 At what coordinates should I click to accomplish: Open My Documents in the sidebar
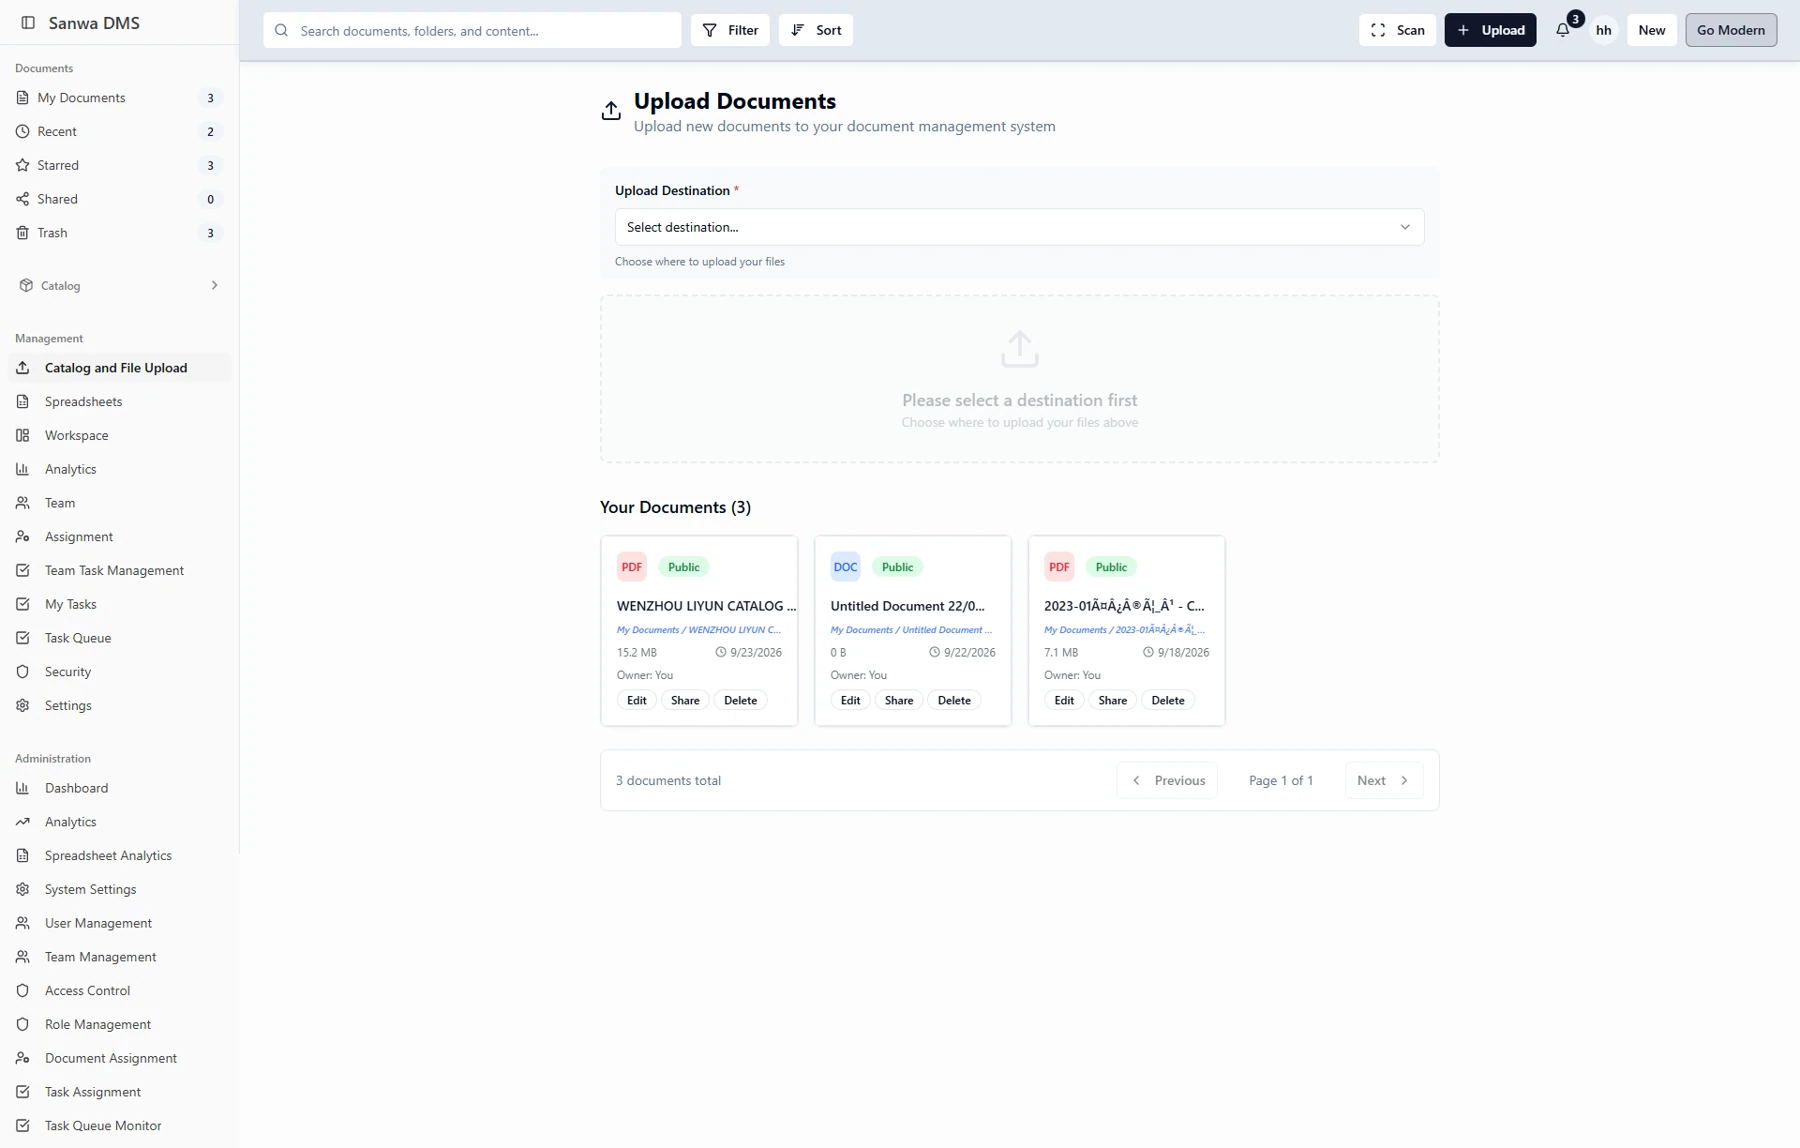(x=119, y=98)
